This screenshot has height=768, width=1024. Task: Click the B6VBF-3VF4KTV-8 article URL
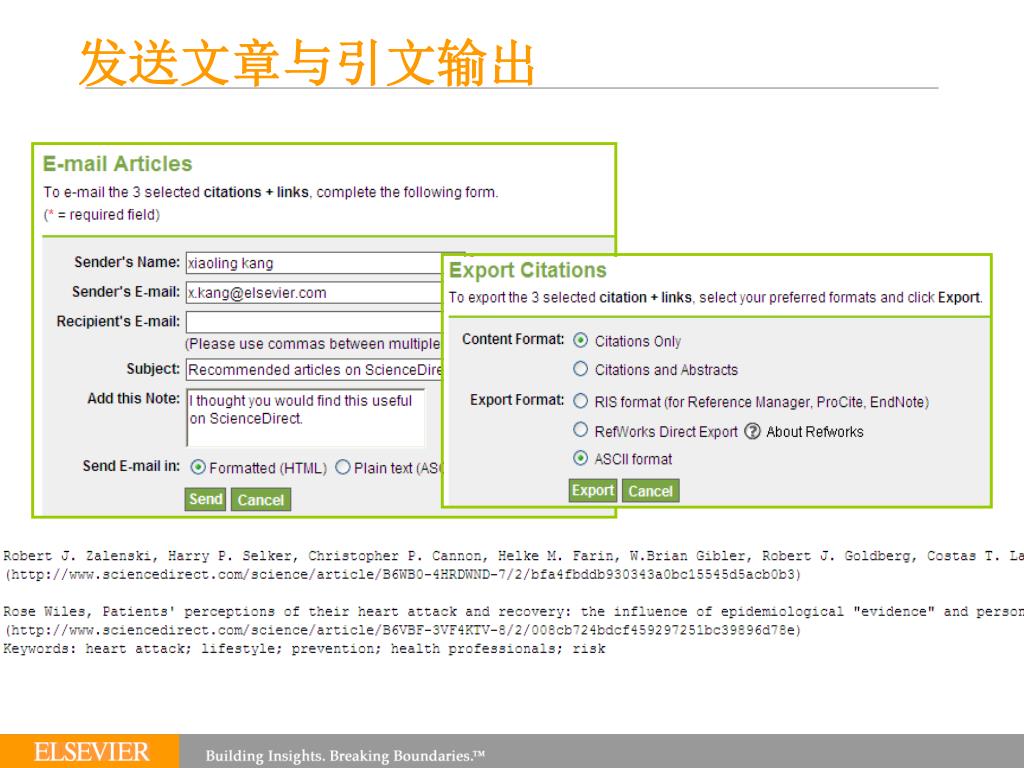click(x=402, y=631)
